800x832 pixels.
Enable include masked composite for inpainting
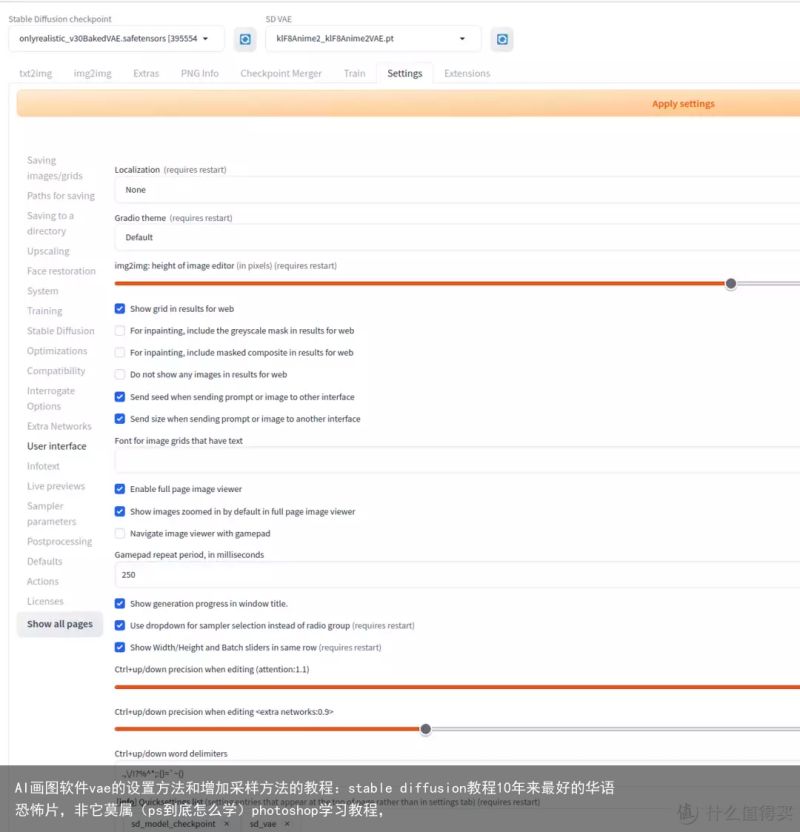120,352
